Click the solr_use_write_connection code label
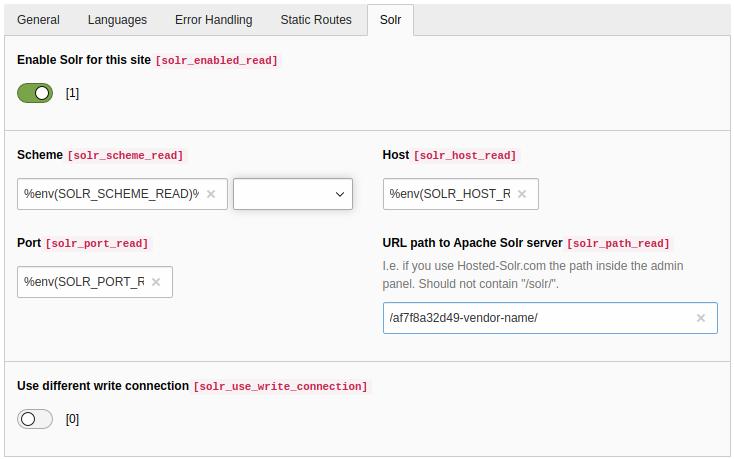Screen dimensions: 734x459 tap(280, 386)
